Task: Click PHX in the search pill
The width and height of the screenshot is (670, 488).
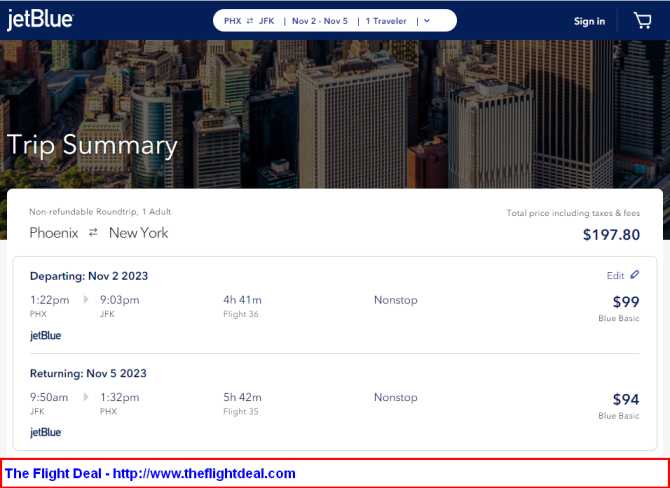Action: click(232, 21)
